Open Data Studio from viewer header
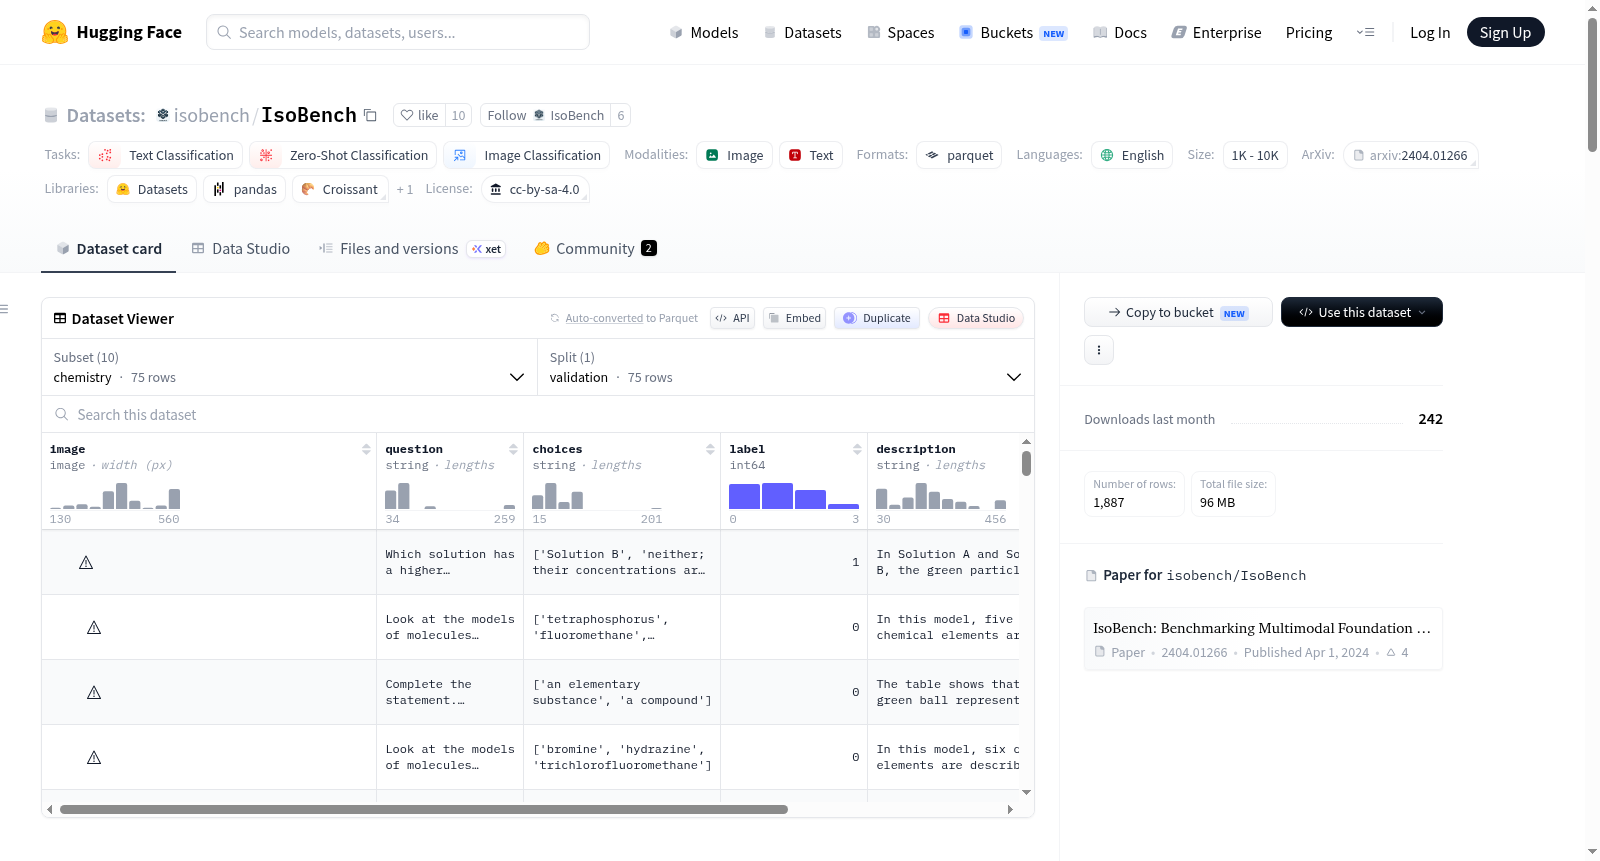This screenshot has height=861, width=1600. (976, 318)
